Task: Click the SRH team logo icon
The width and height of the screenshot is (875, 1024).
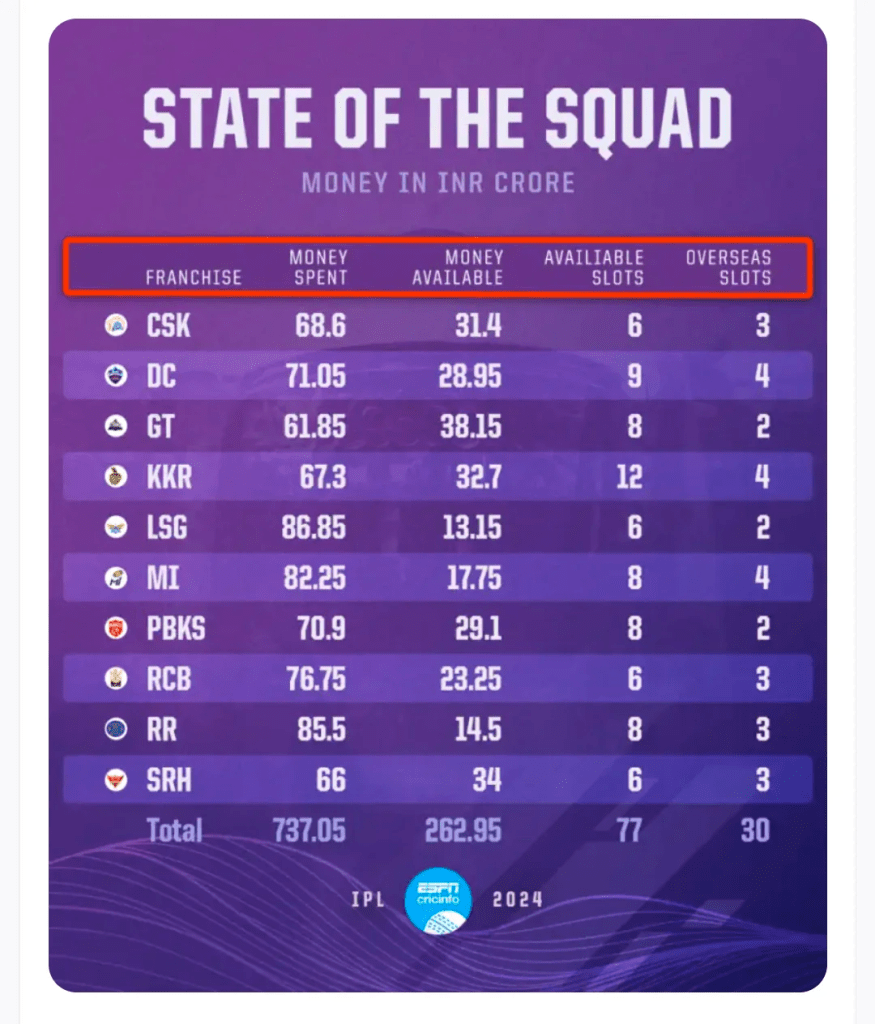Action: (x=116, y=780)
